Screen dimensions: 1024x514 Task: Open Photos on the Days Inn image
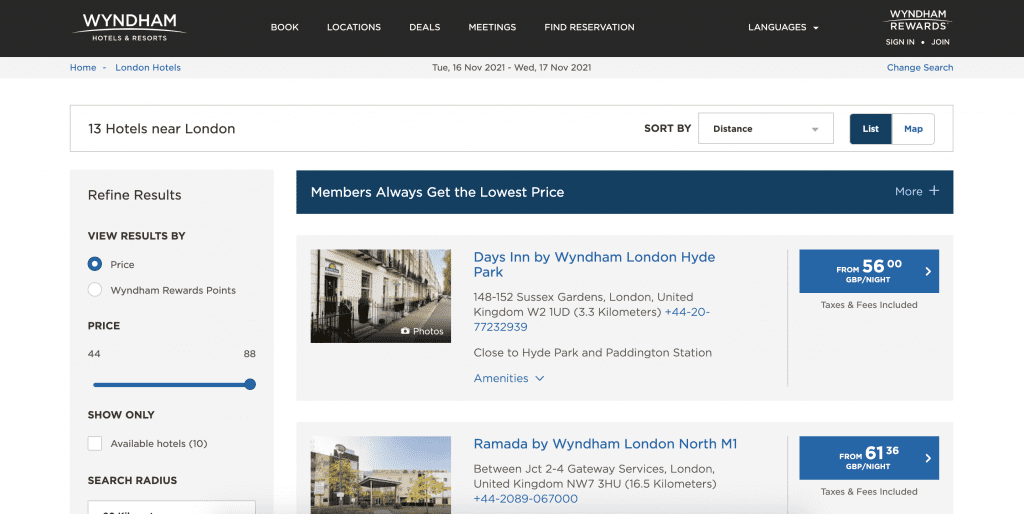pyautogui.click(x=422, y=331)
